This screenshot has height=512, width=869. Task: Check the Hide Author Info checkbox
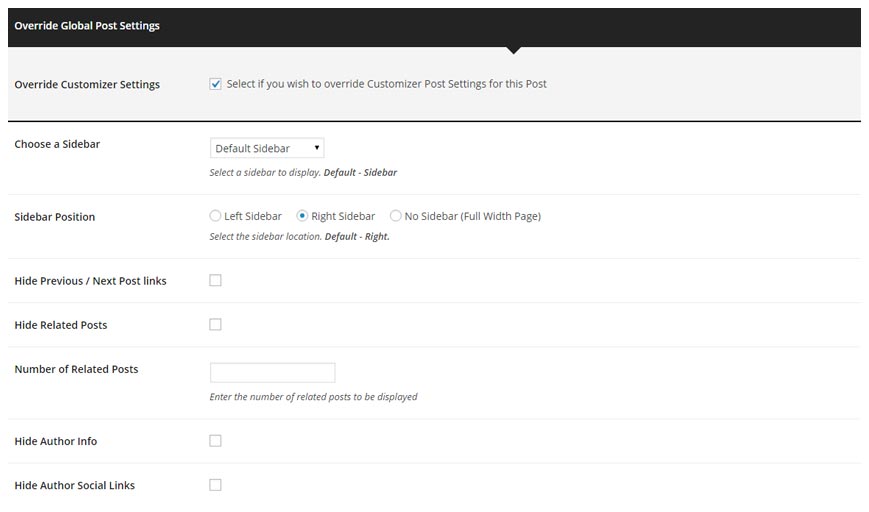[x=216, y=441]
